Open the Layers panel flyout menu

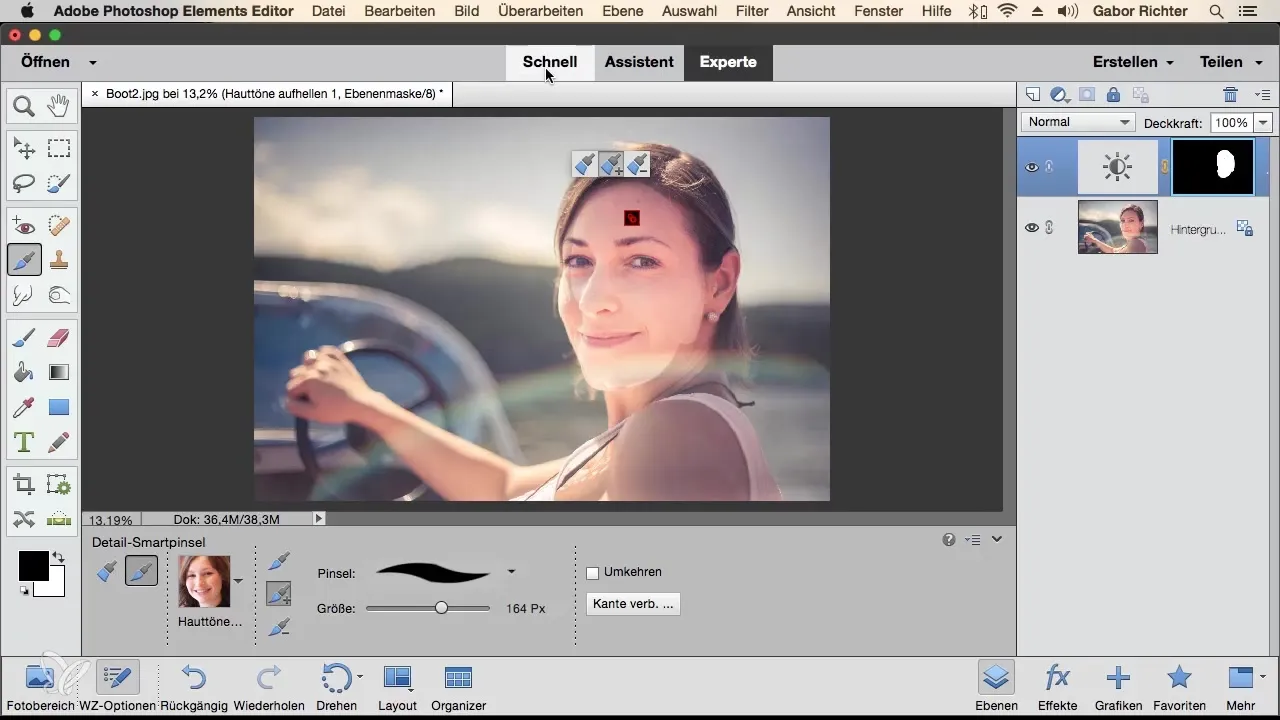pyautogui.click(x=1262, y=95)
